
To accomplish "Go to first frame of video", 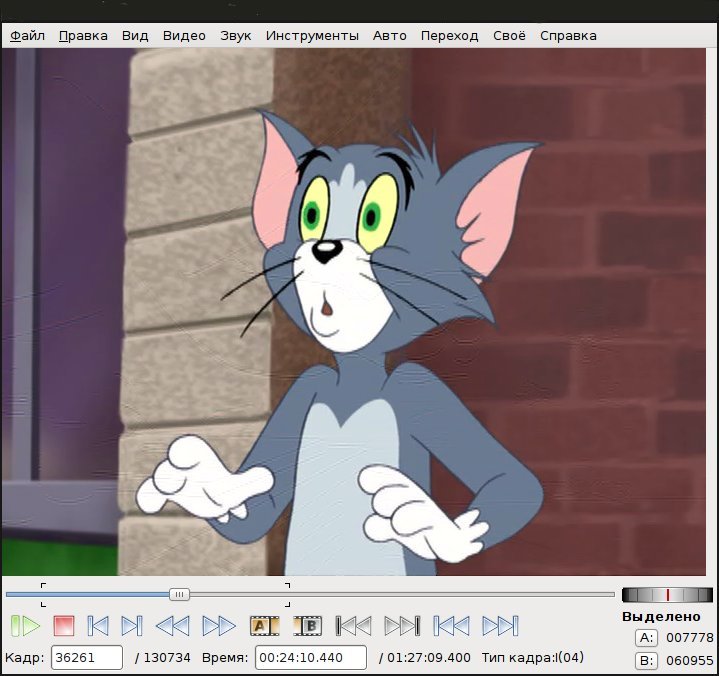I will (x=452, y=626).
